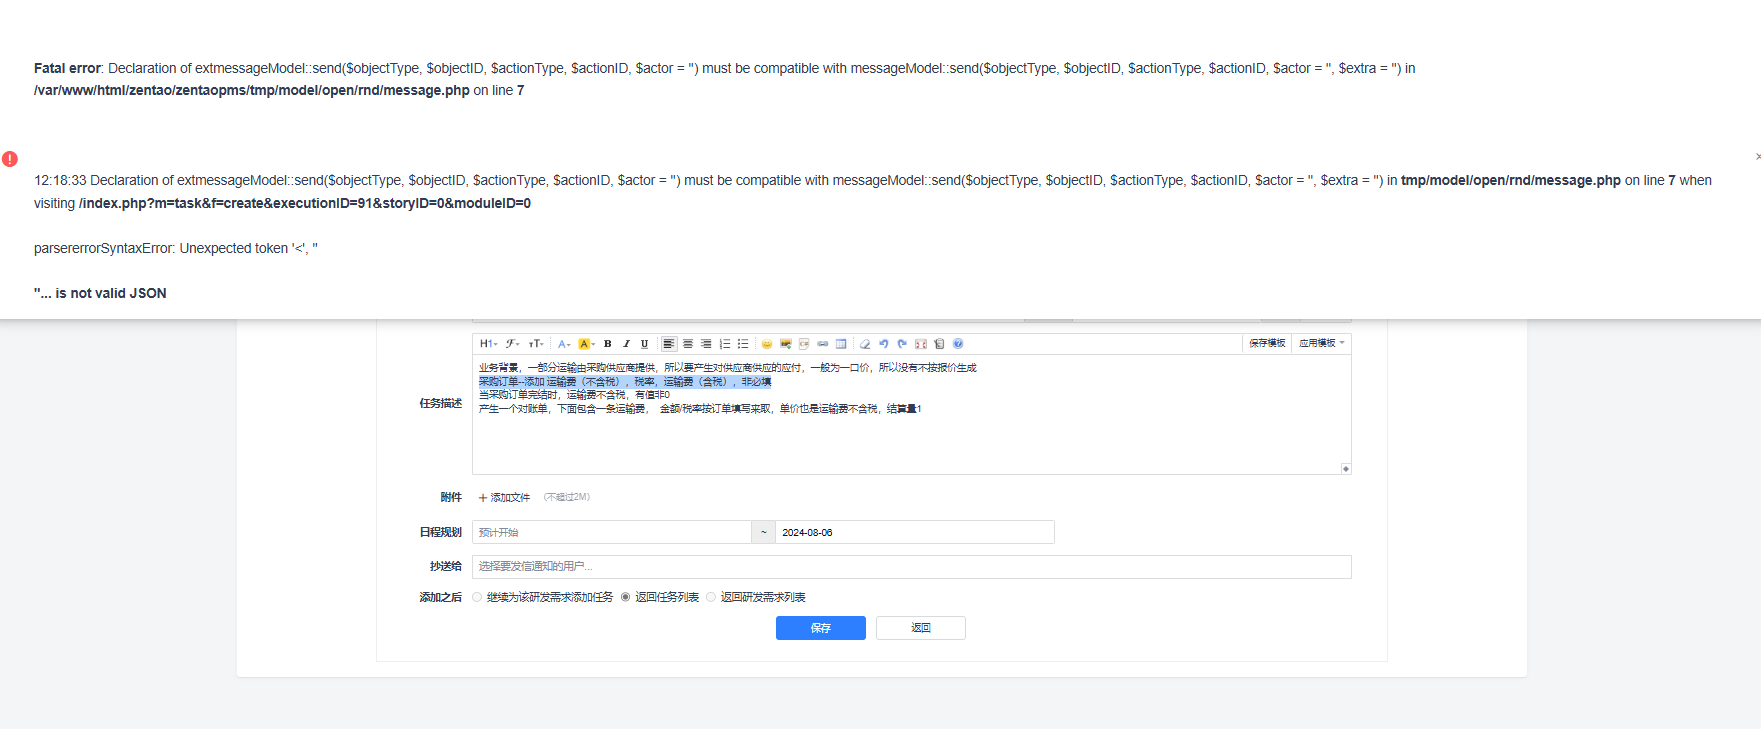
Task: Click the highlighted line starting 采购订单--添加 运输费
Action: pyautogui.click(x=625, y=382)
